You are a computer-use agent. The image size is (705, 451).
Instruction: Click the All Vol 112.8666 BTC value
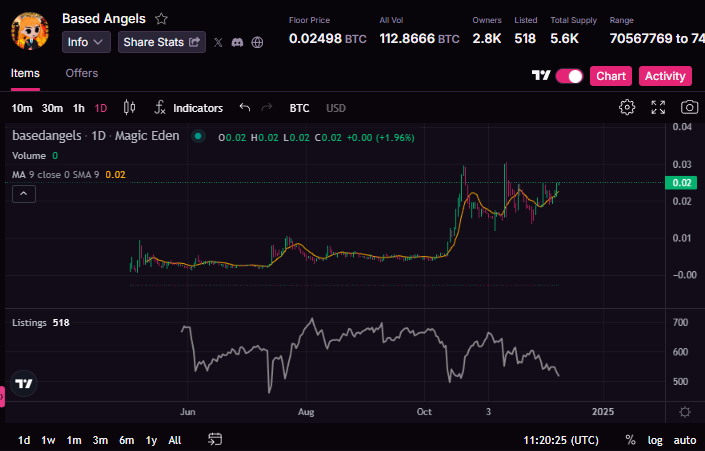coord(419,39)
